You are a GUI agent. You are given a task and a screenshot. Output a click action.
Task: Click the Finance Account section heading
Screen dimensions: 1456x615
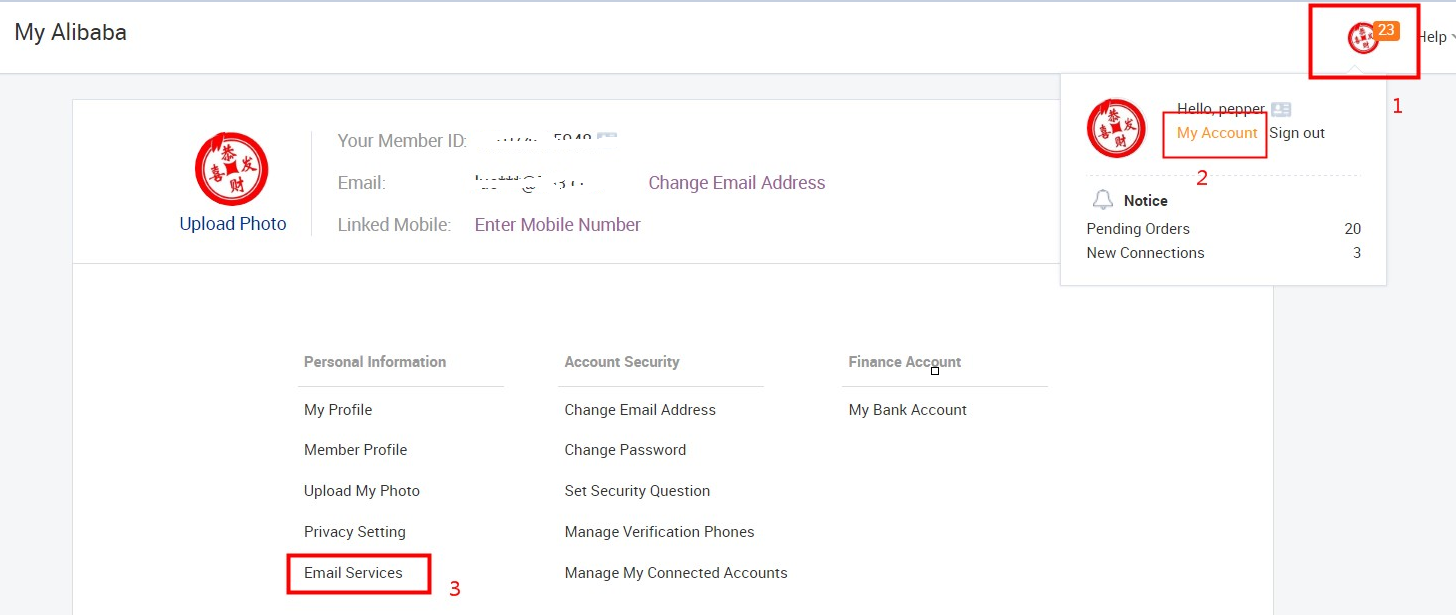pyautogui.click(x=905, y=362)
